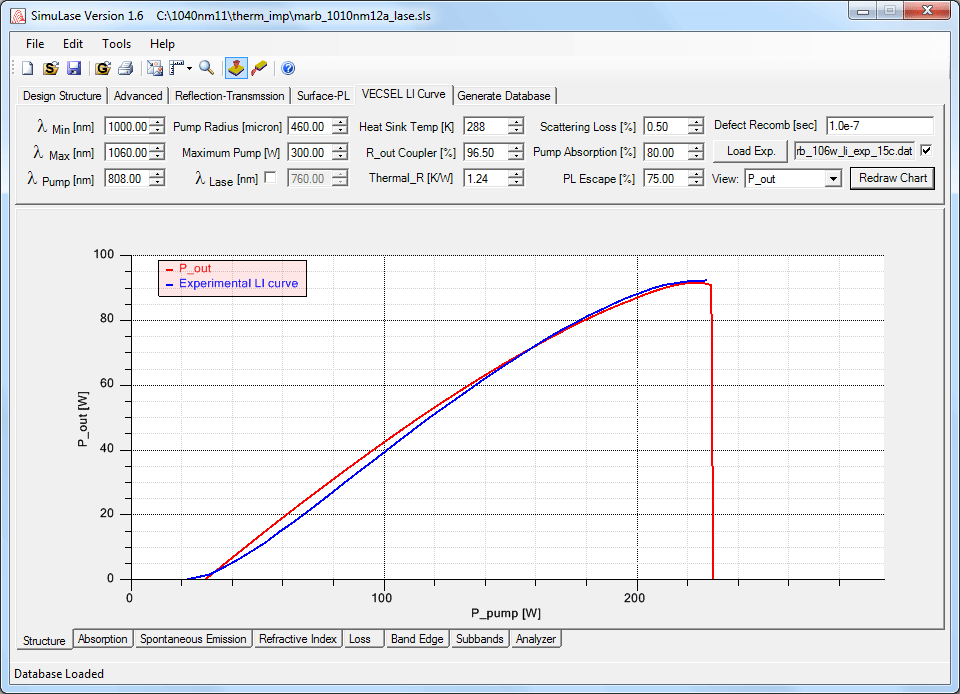Click the Open structure 'S' folder icon

pos(51,68)
